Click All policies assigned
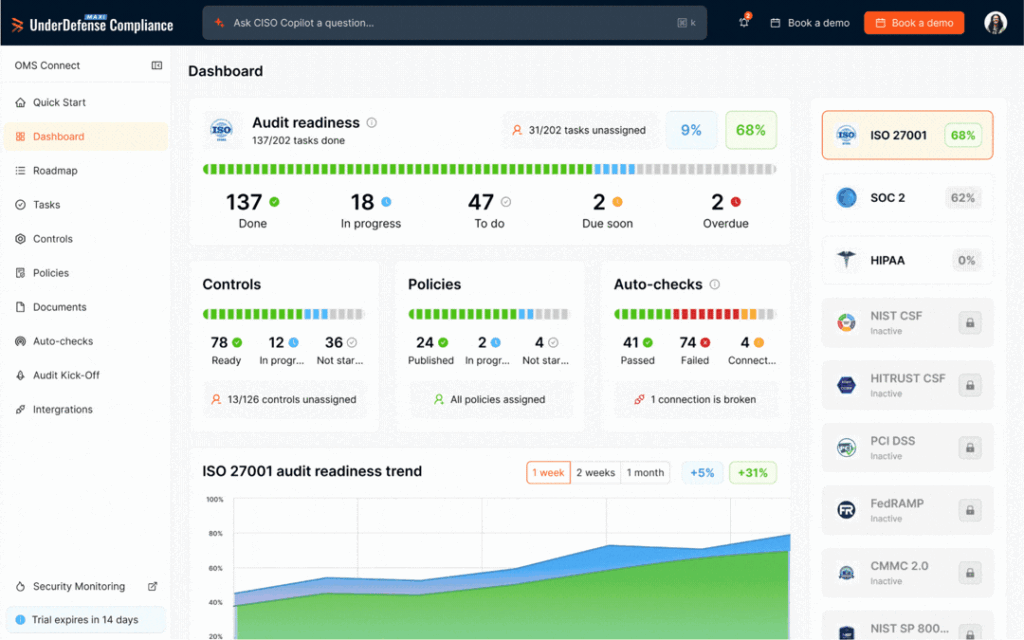This screenshot has height=640, width=1024. 489,399
